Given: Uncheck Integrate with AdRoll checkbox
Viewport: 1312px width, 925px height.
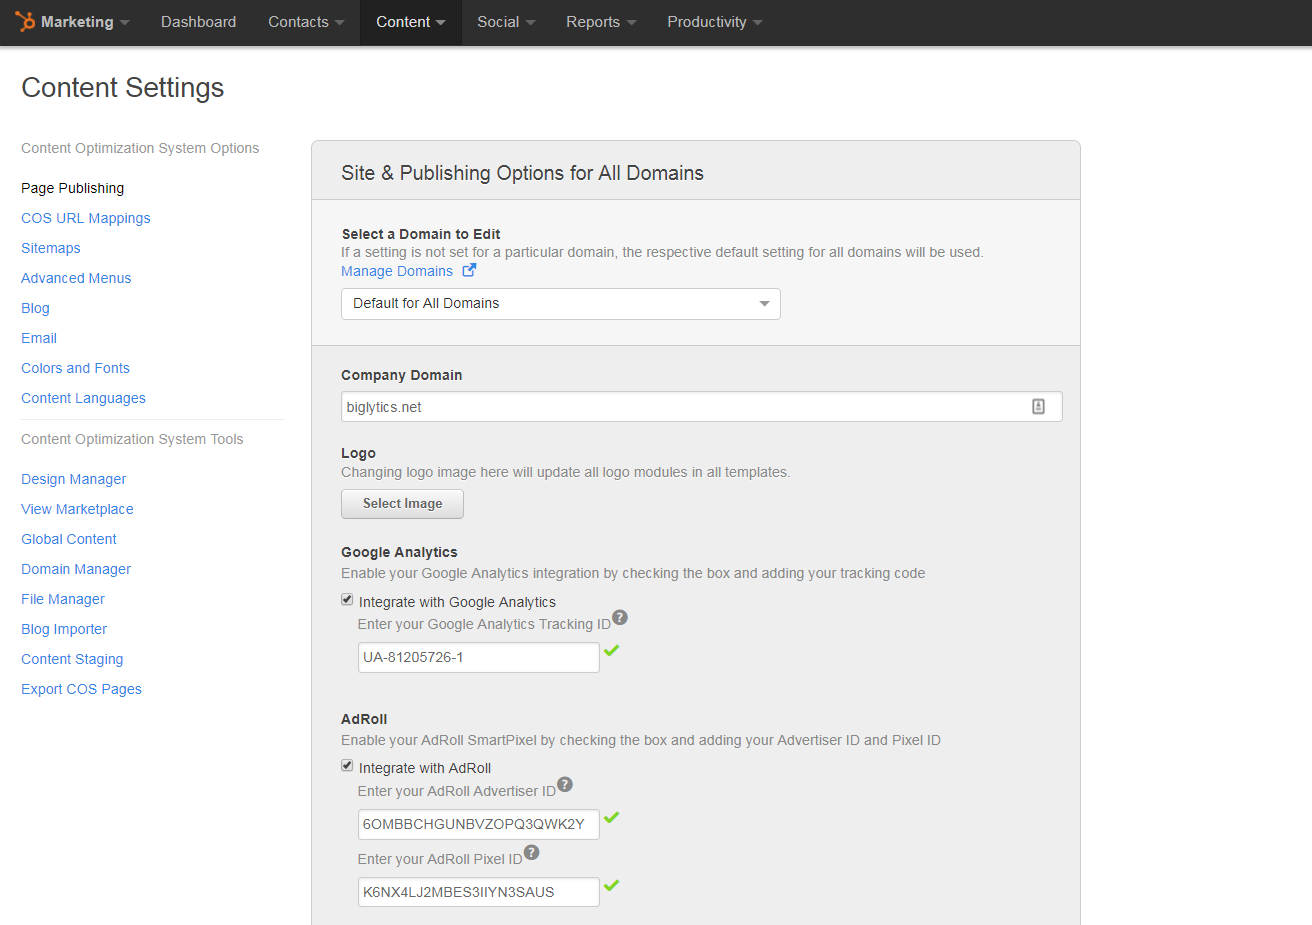Looking at the screenshot, I should [x=347, y=766].
